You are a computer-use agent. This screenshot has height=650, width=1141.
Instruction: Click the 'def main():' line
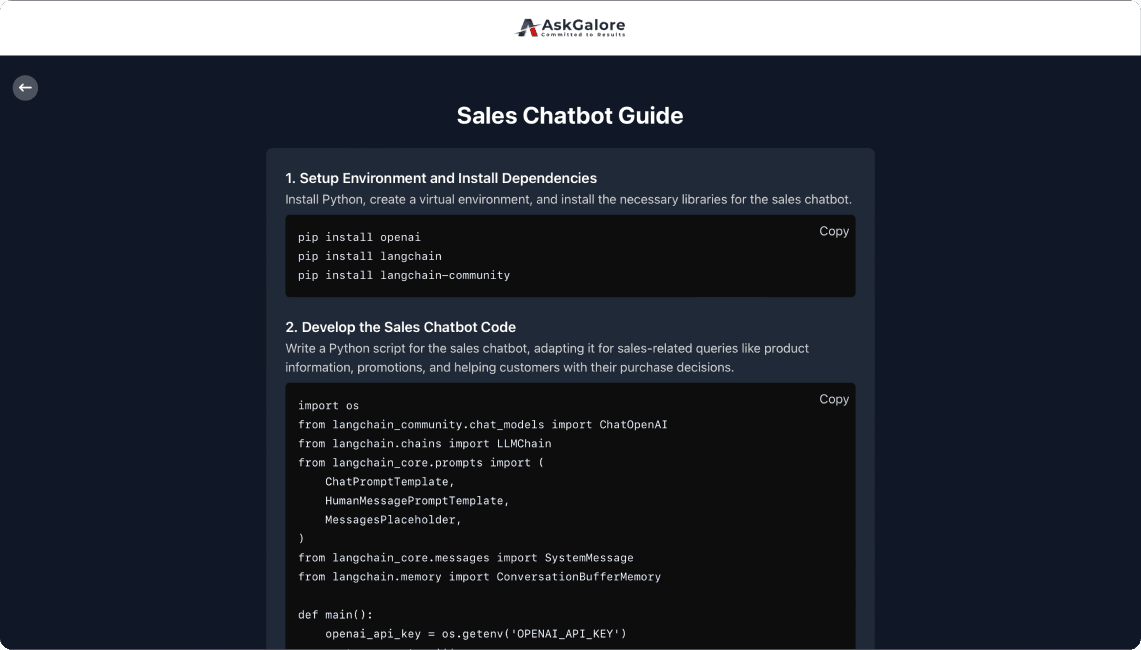click(x=335, y=615)
